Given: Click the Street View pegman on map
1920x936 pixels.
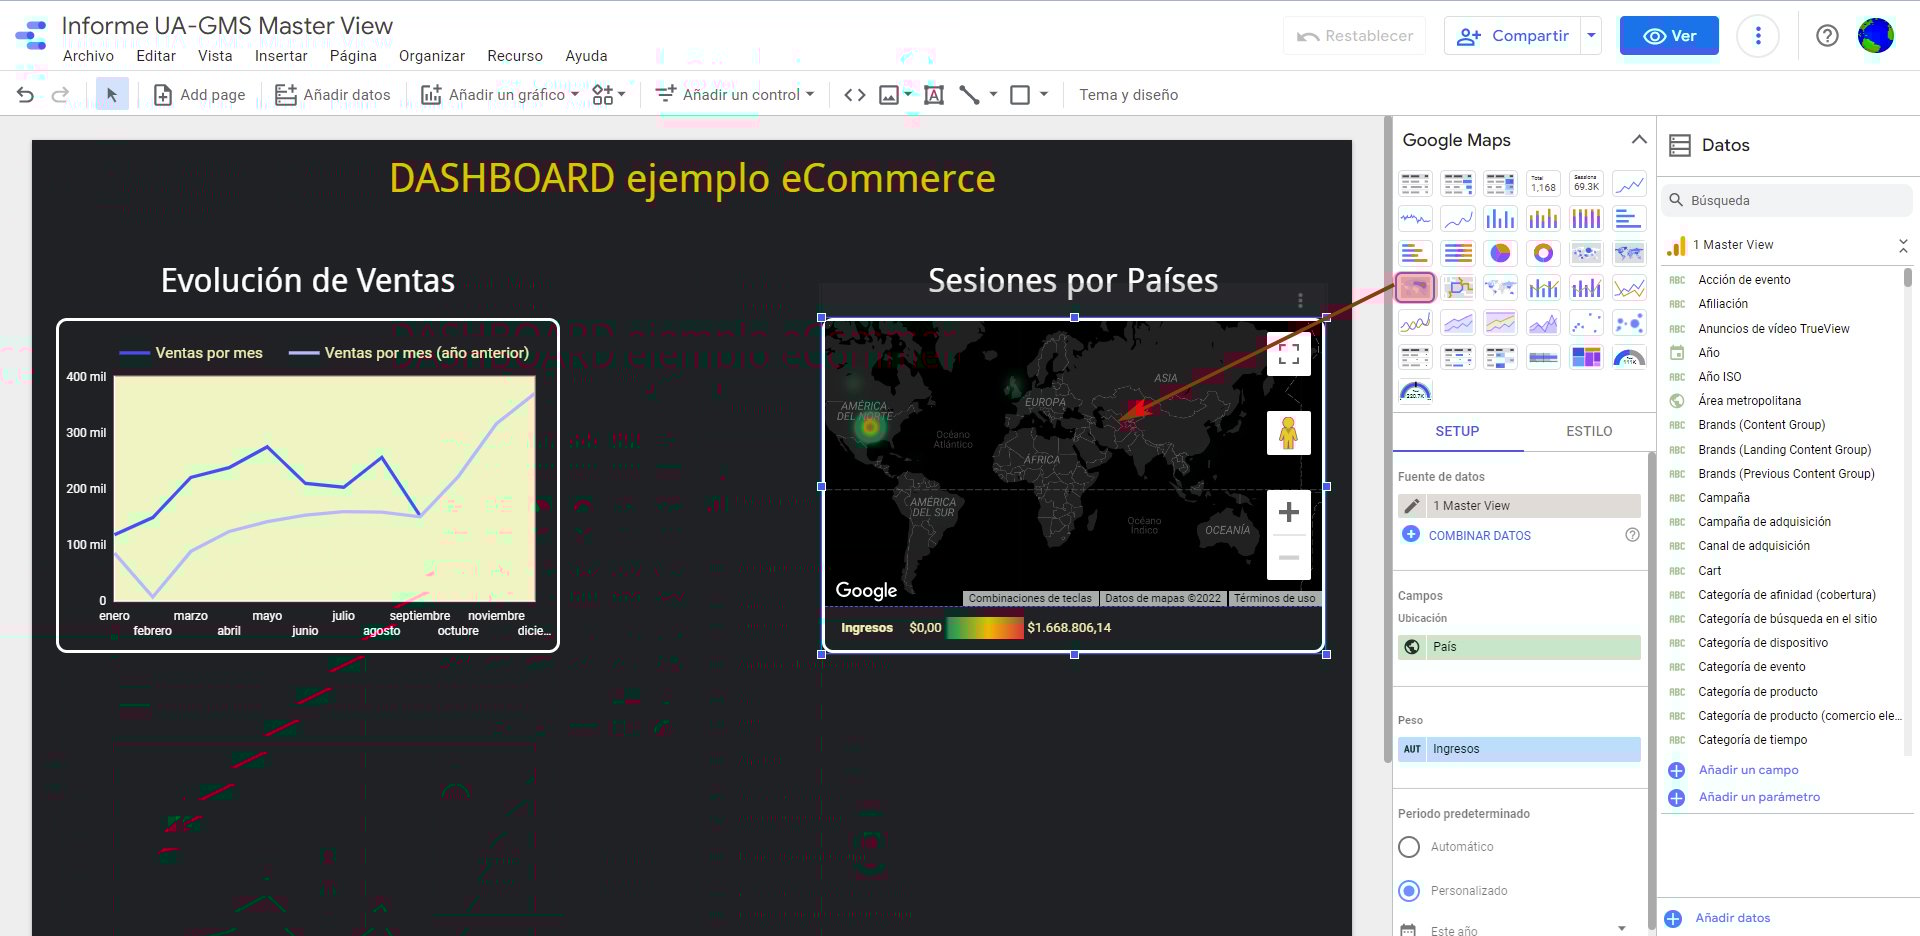Looking at the screenshot, I should [1288, 433].
